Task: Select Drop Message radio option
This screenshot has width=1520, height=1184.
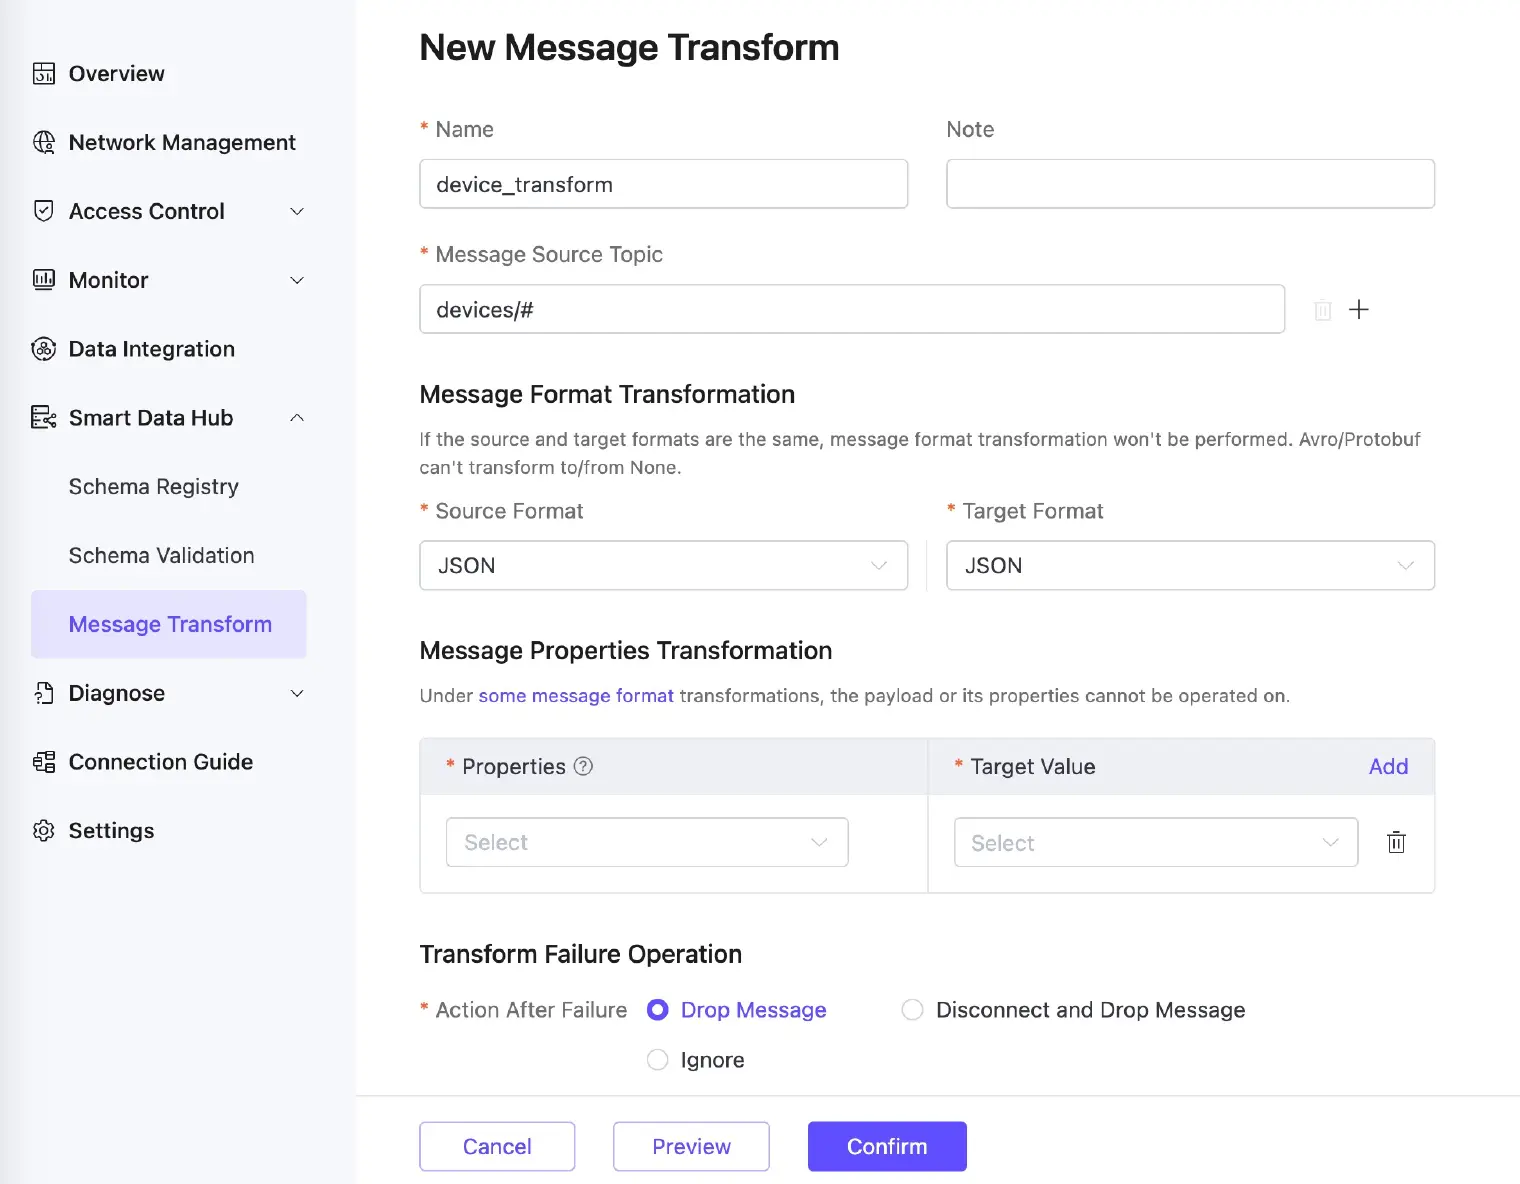Action: (657, 1010)
